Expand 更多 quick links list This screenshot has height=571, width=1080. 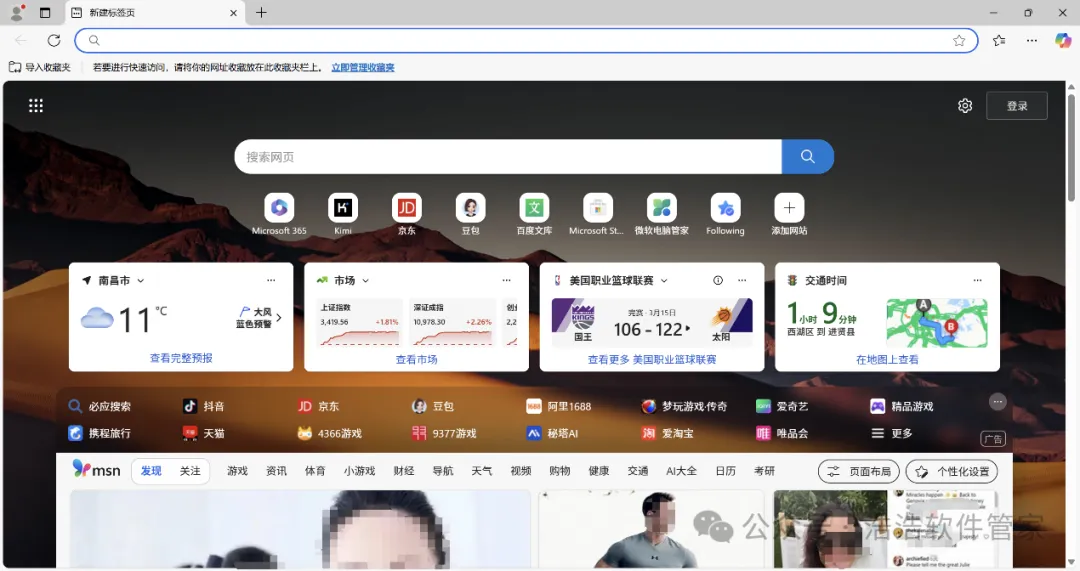[892, 433]
